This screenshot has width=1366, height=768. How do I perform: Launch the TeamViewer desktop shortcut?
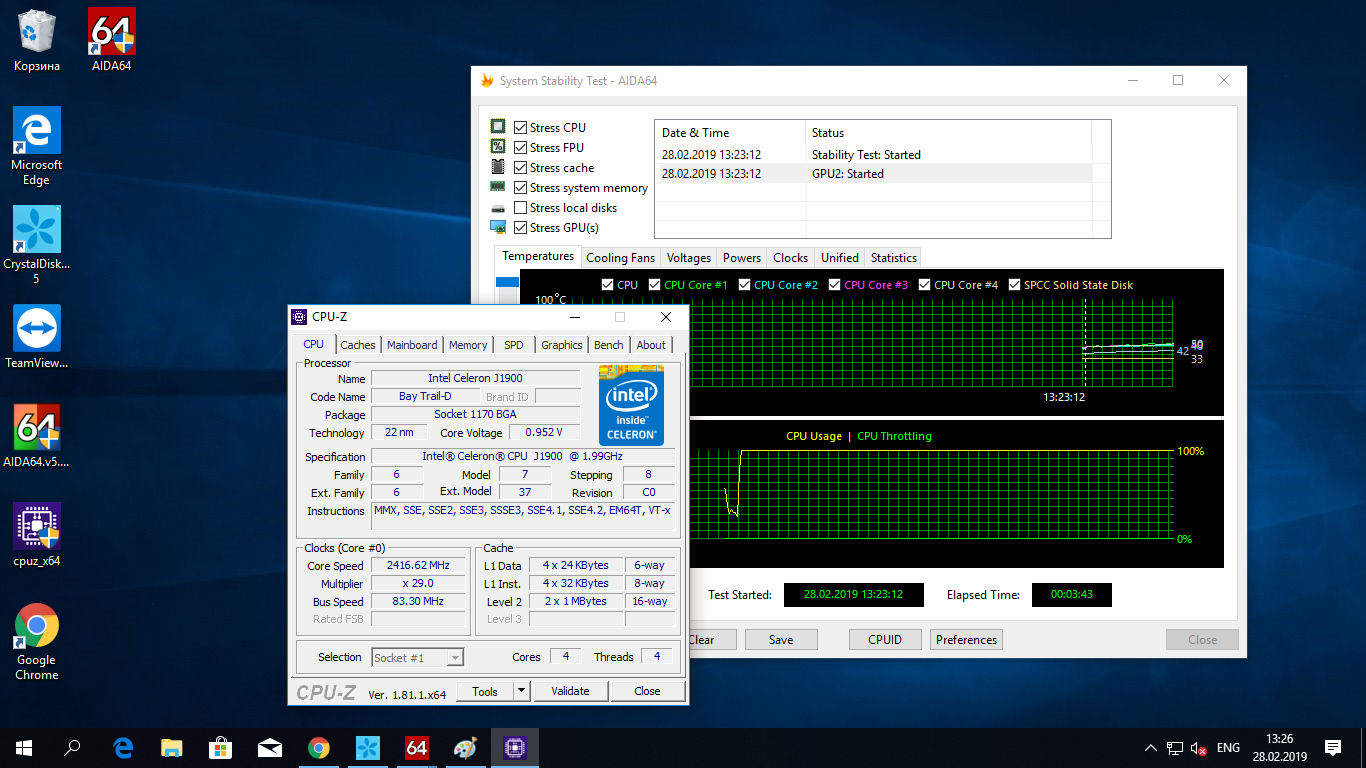37,337
